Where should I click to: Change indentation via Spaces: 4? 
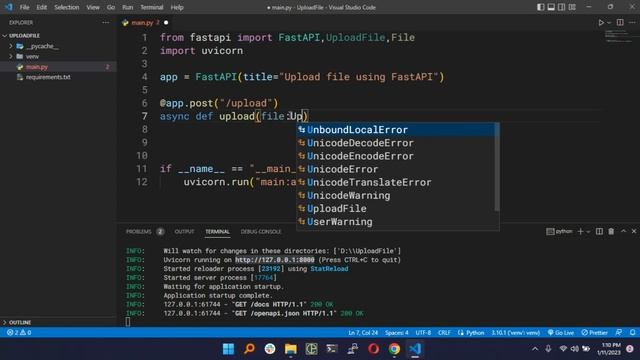tap(396, 333)
